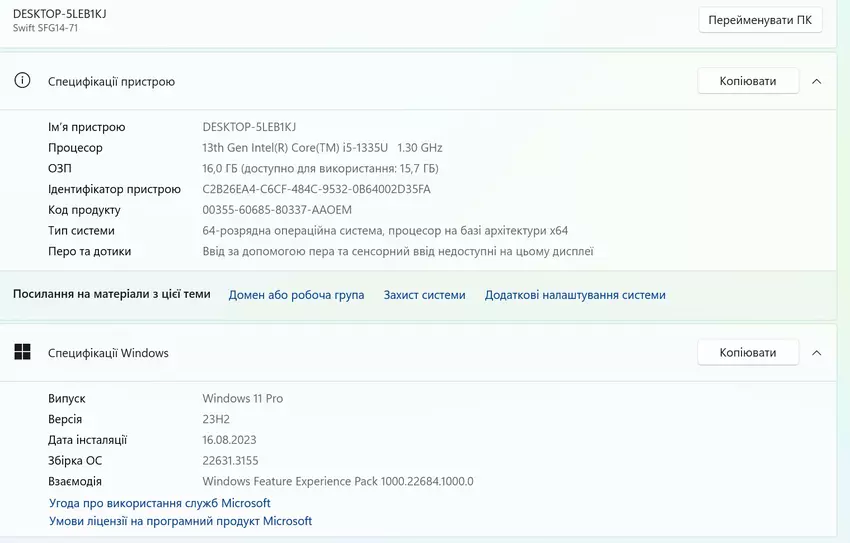The image size is (850, 543).
Task: Copy device specifications with Копіювати button
Action: click(x=747, y=81)
